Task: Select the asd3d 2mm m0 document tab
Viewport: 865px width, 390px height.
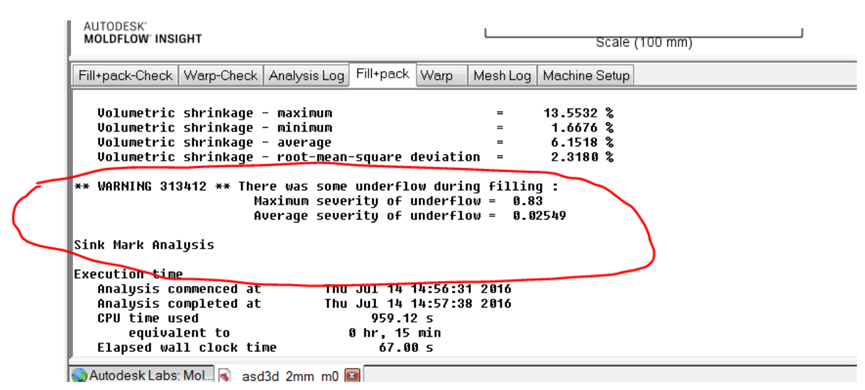Action: [290, 377]
